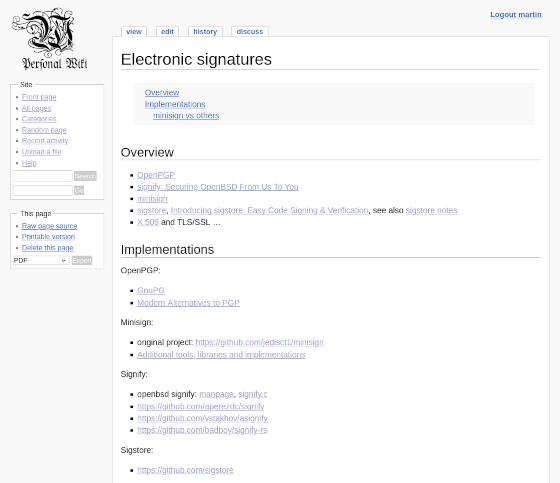Open the Raw page source link
Viewport: 560px width, 483px height.
[x=49, y=226]
